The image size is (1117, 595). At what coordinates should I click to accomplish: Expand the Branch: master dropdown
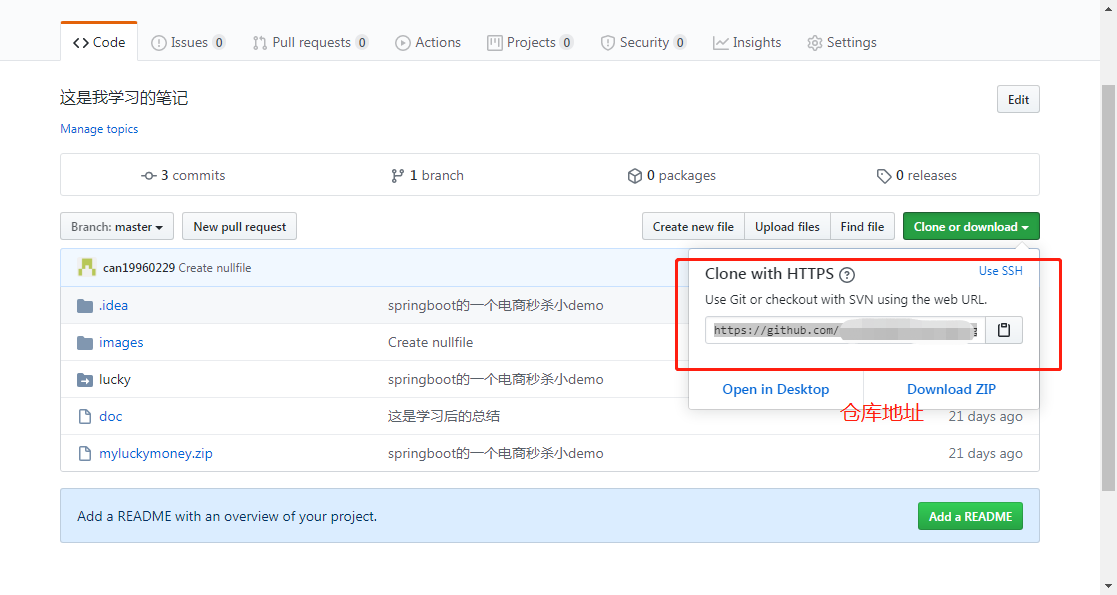pyautogui.click(x=117, y=227)
